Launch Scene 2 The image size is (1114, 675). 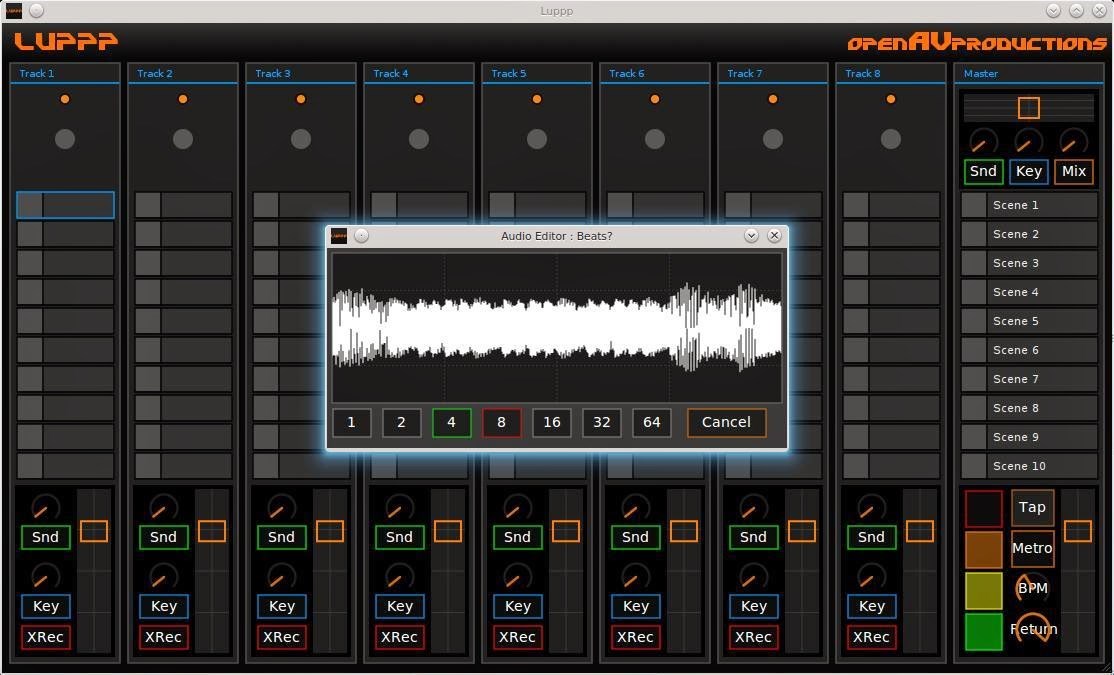[1029, 234]
